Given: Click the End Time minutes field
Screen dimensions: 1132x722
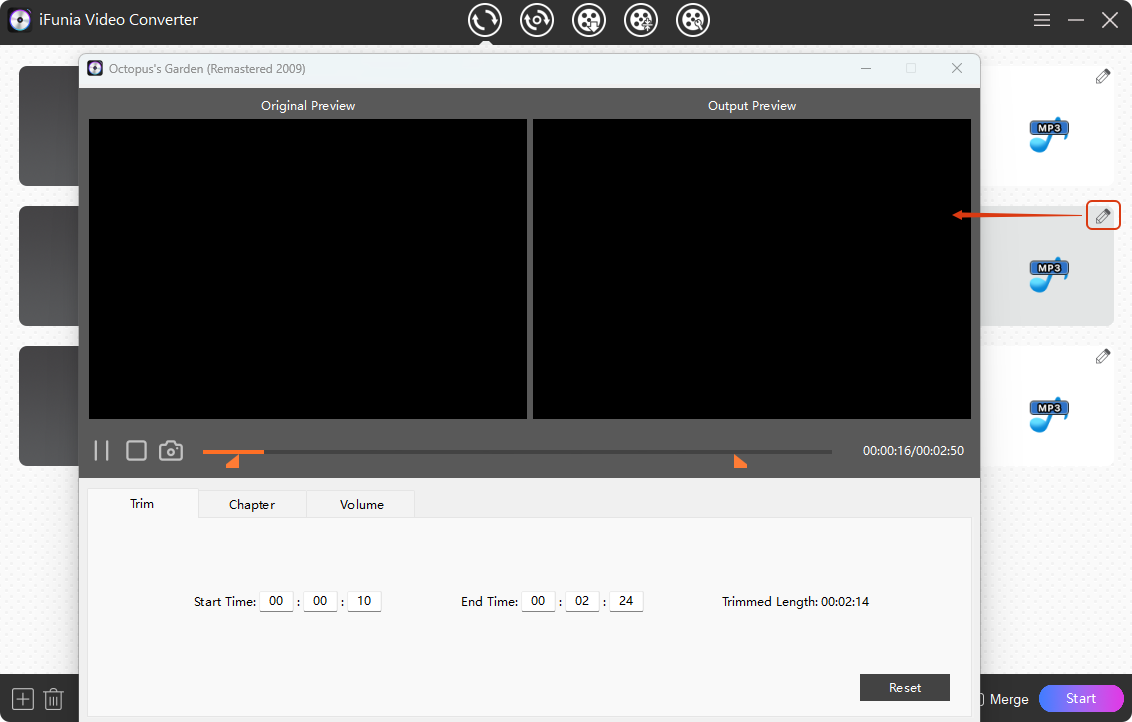Looking at the screenshot, I should [582, 602].
